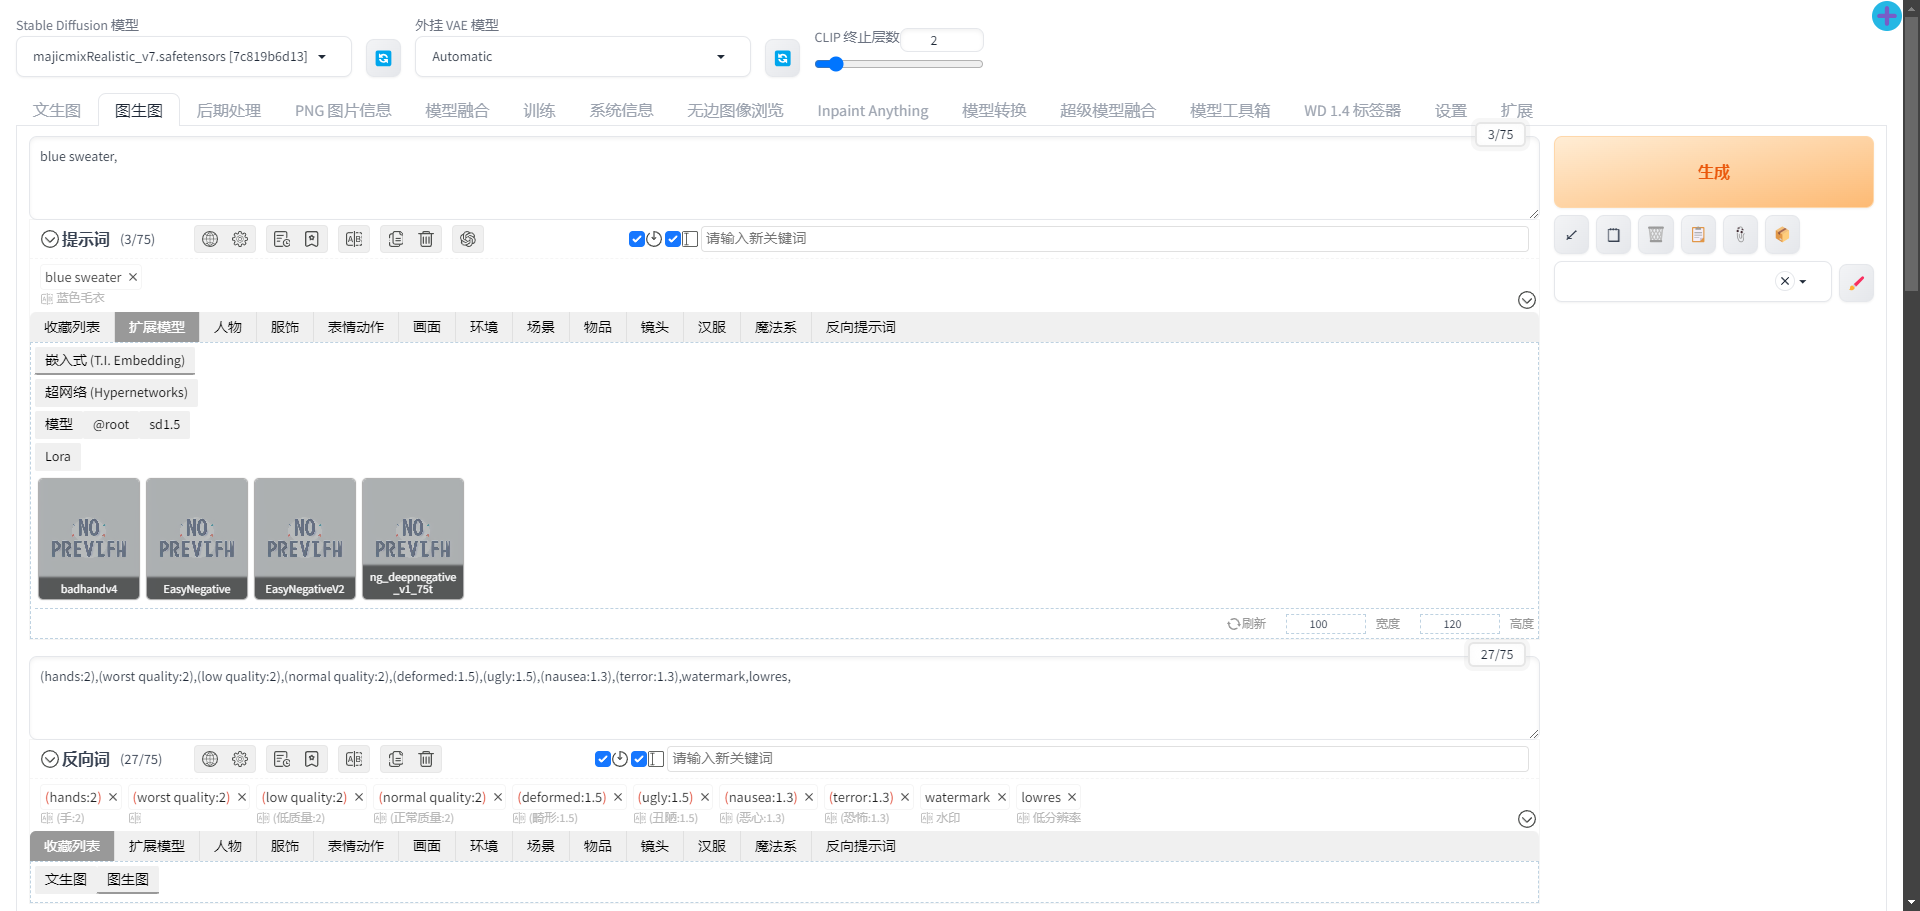Click the diagonal arrow icon under 生成

click(1571, 235)
